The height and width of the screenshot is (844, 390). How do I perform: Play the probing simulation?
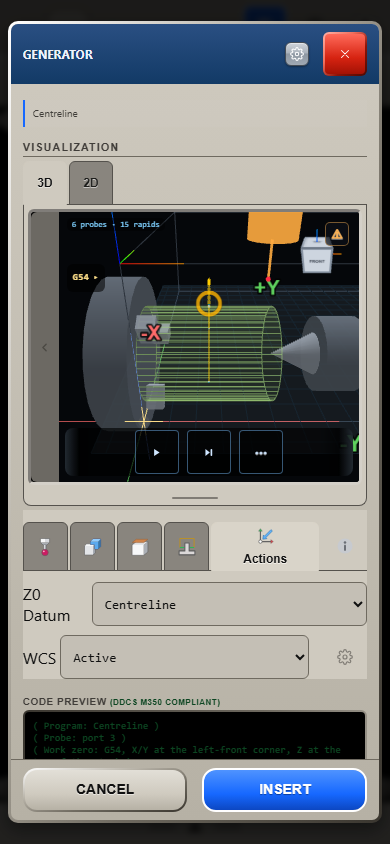click(x=157, y=452)
